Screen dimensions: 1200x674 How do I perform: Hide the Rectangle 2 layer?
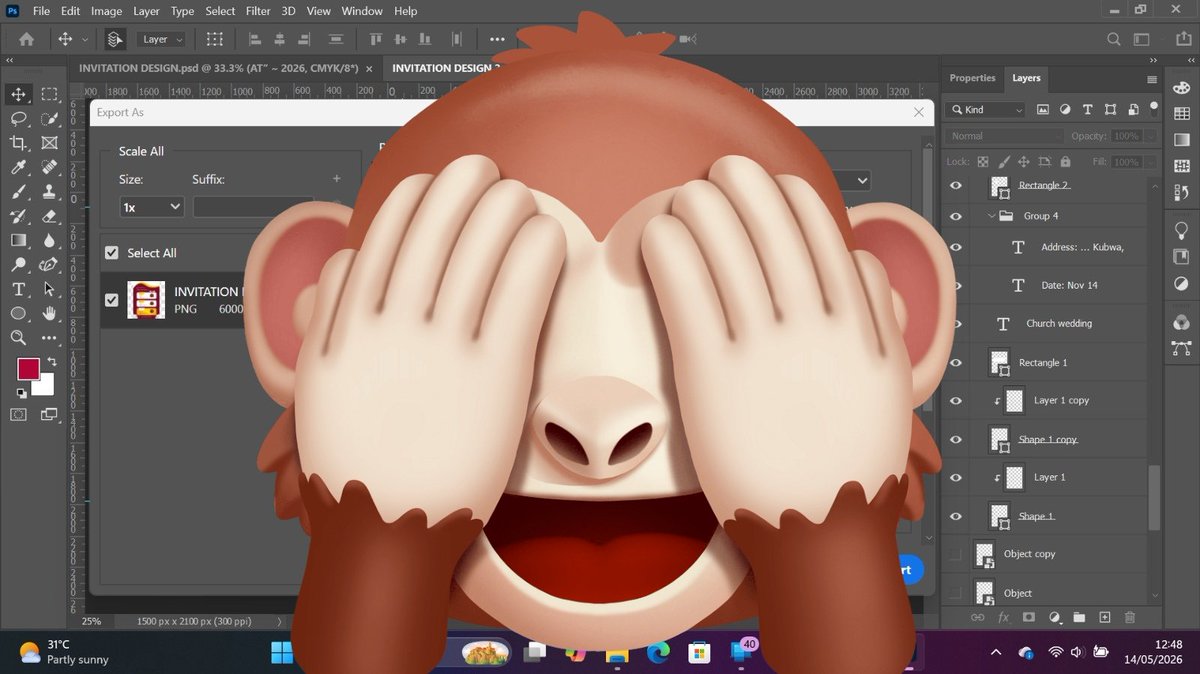coord(956,185)
